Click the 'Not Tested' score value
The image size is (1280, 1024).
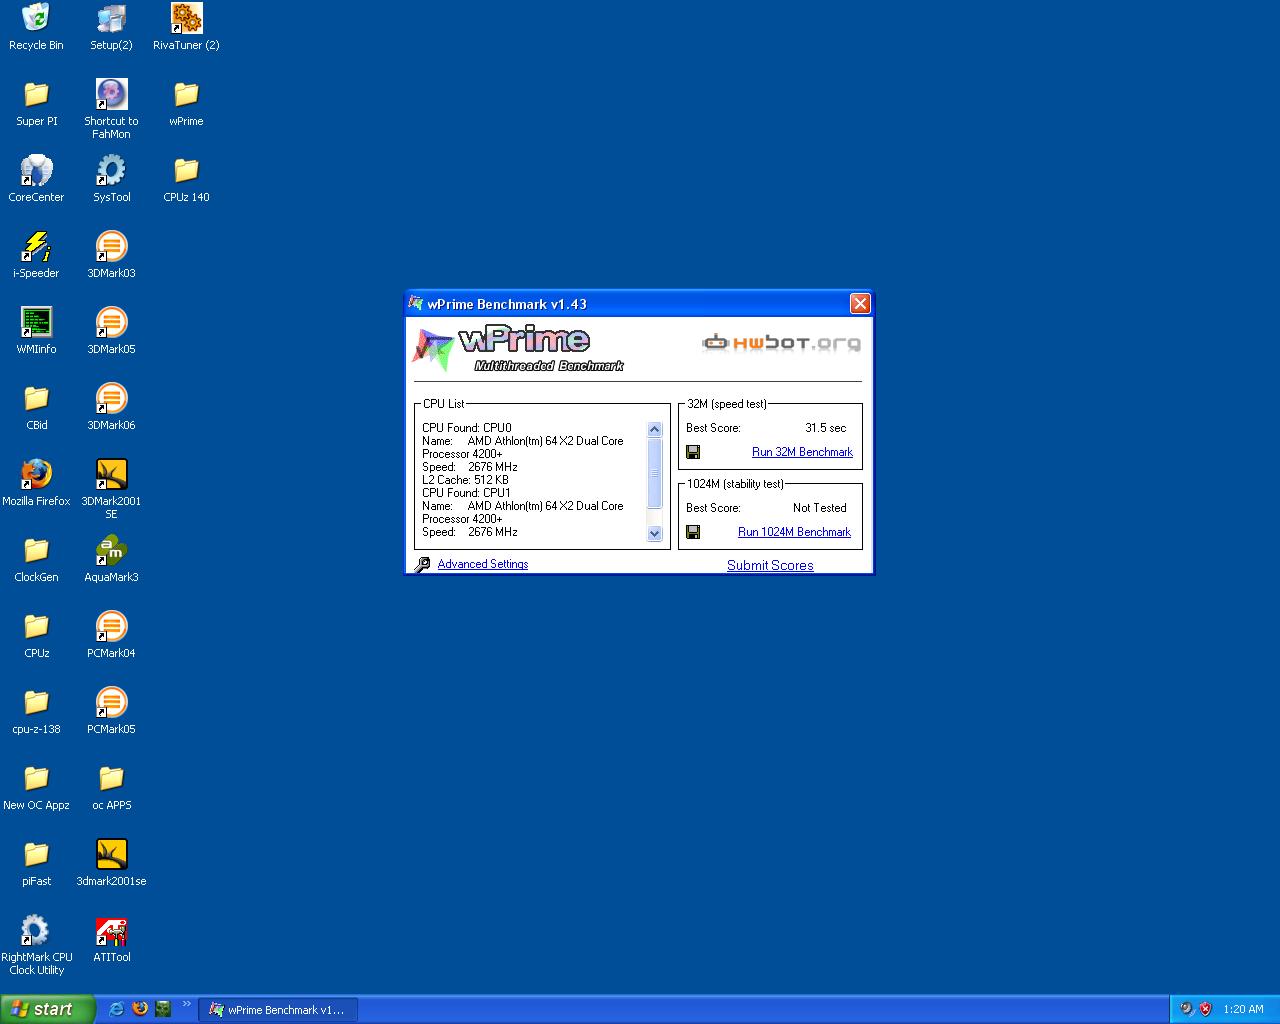(819, 508)
